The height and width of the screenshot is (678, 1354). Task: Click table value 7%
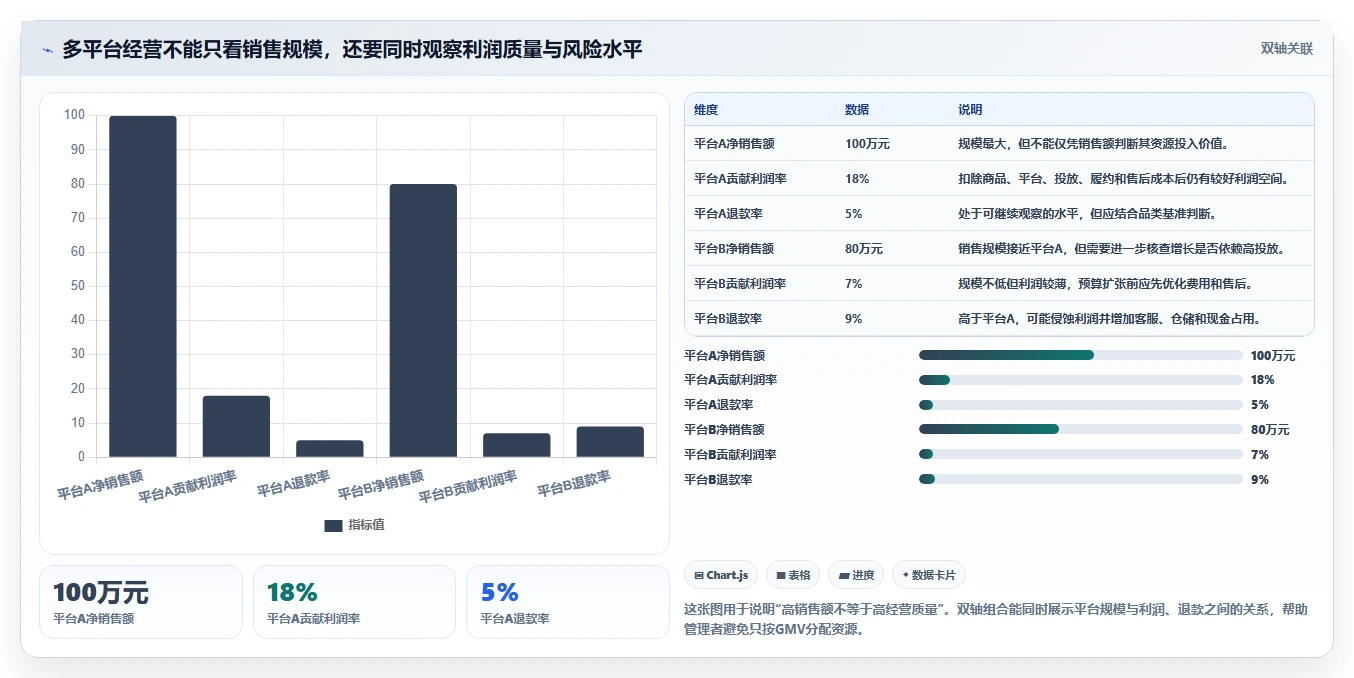[x=854, y=284]
